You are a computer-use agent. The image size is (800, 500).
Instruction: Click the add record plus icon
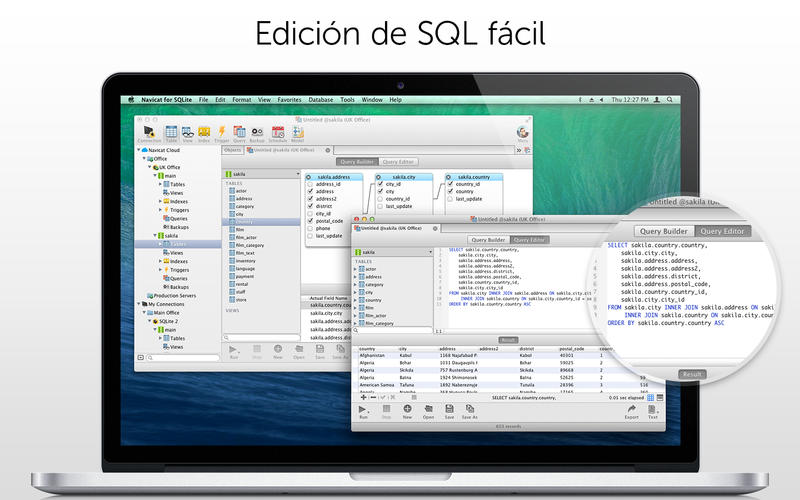[363, 397]
